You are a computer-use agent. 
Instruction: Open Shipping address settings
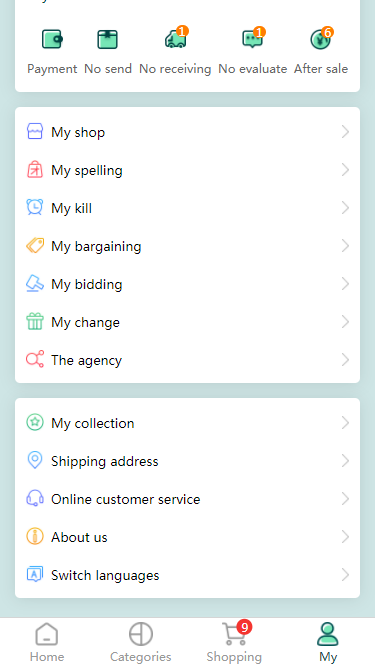[x=188, y=461]
